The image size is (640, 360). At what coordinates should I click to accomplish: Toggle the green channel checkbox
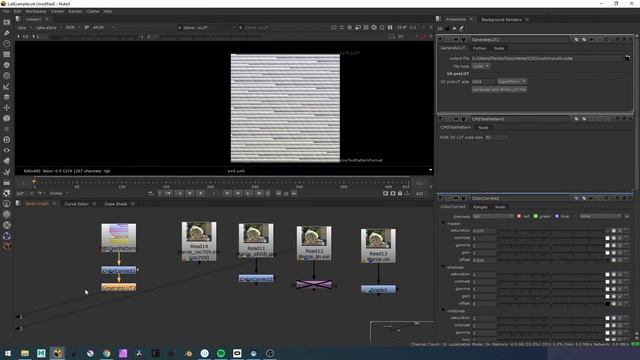[x=536, y=216]
